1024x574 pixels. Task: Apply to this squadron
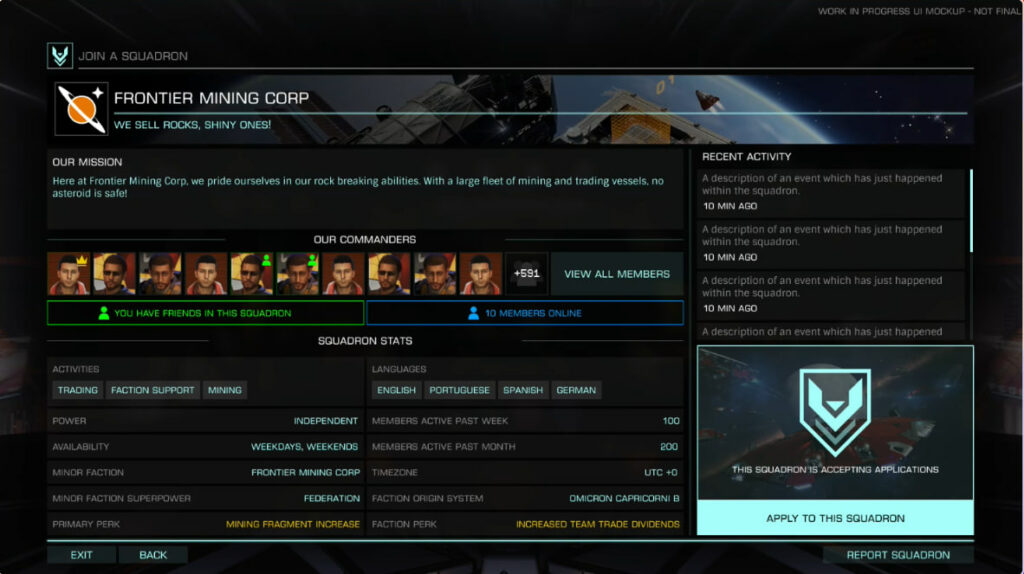click(x=835, y=518)
